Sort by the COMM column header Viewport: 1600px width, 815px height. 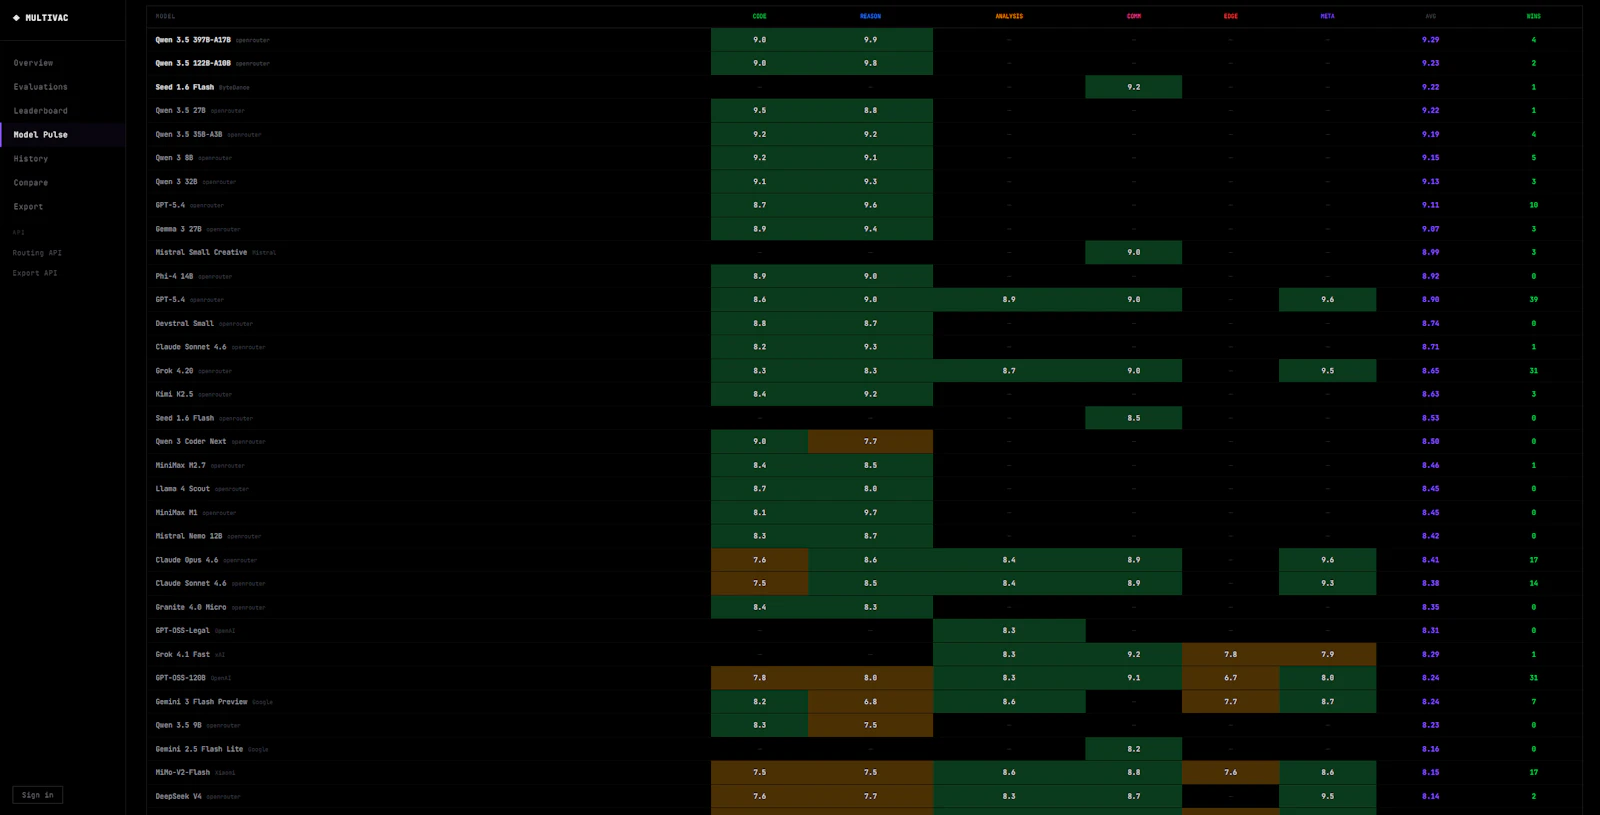click(x=1133, y=16)
